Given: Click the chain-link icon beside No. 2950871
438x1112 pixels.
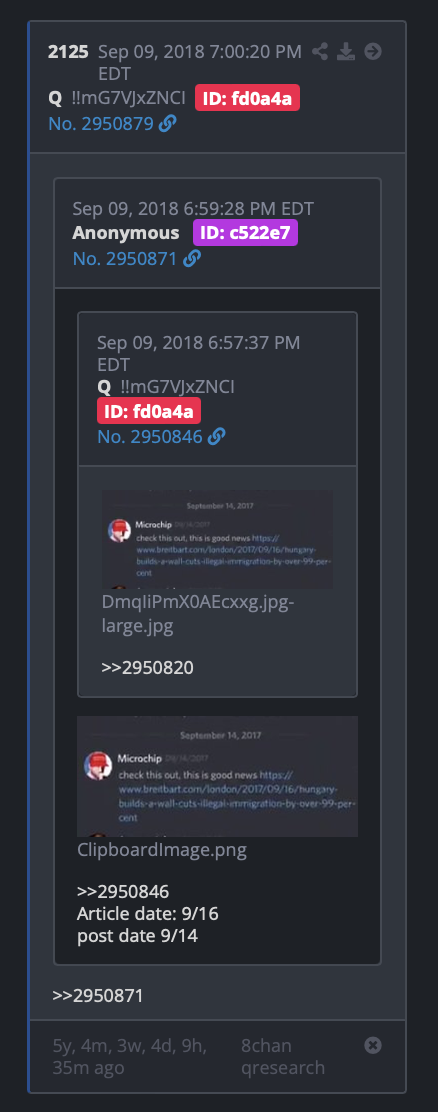Looking at the screenshot, I should tap(191, 259).
